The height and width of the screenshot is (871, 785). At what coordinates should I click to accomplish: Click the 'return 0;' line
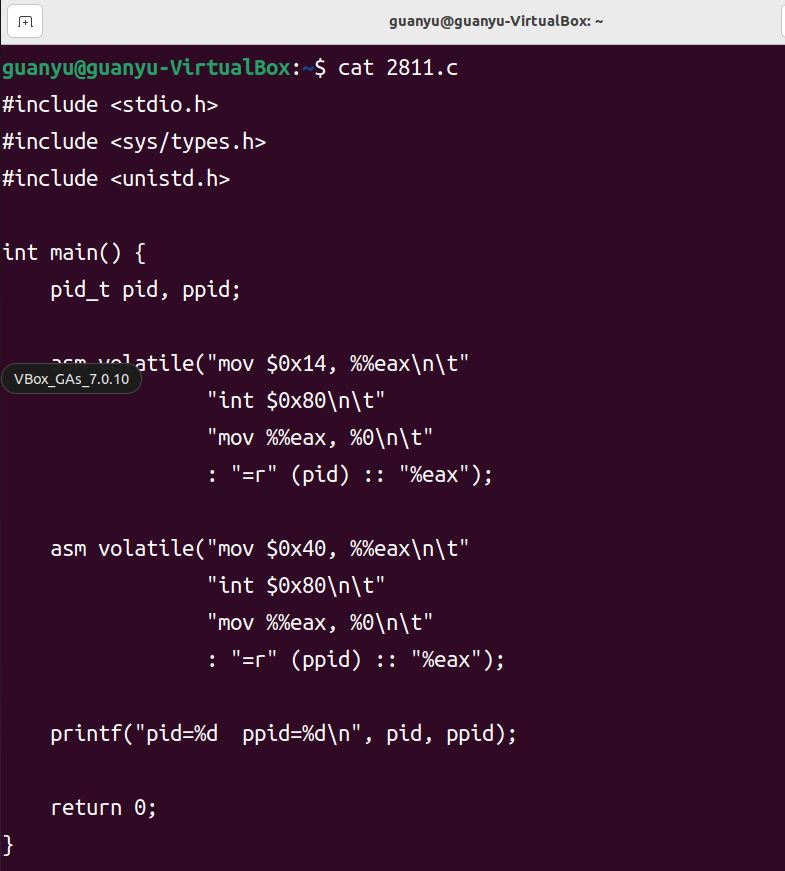[104, 808]
